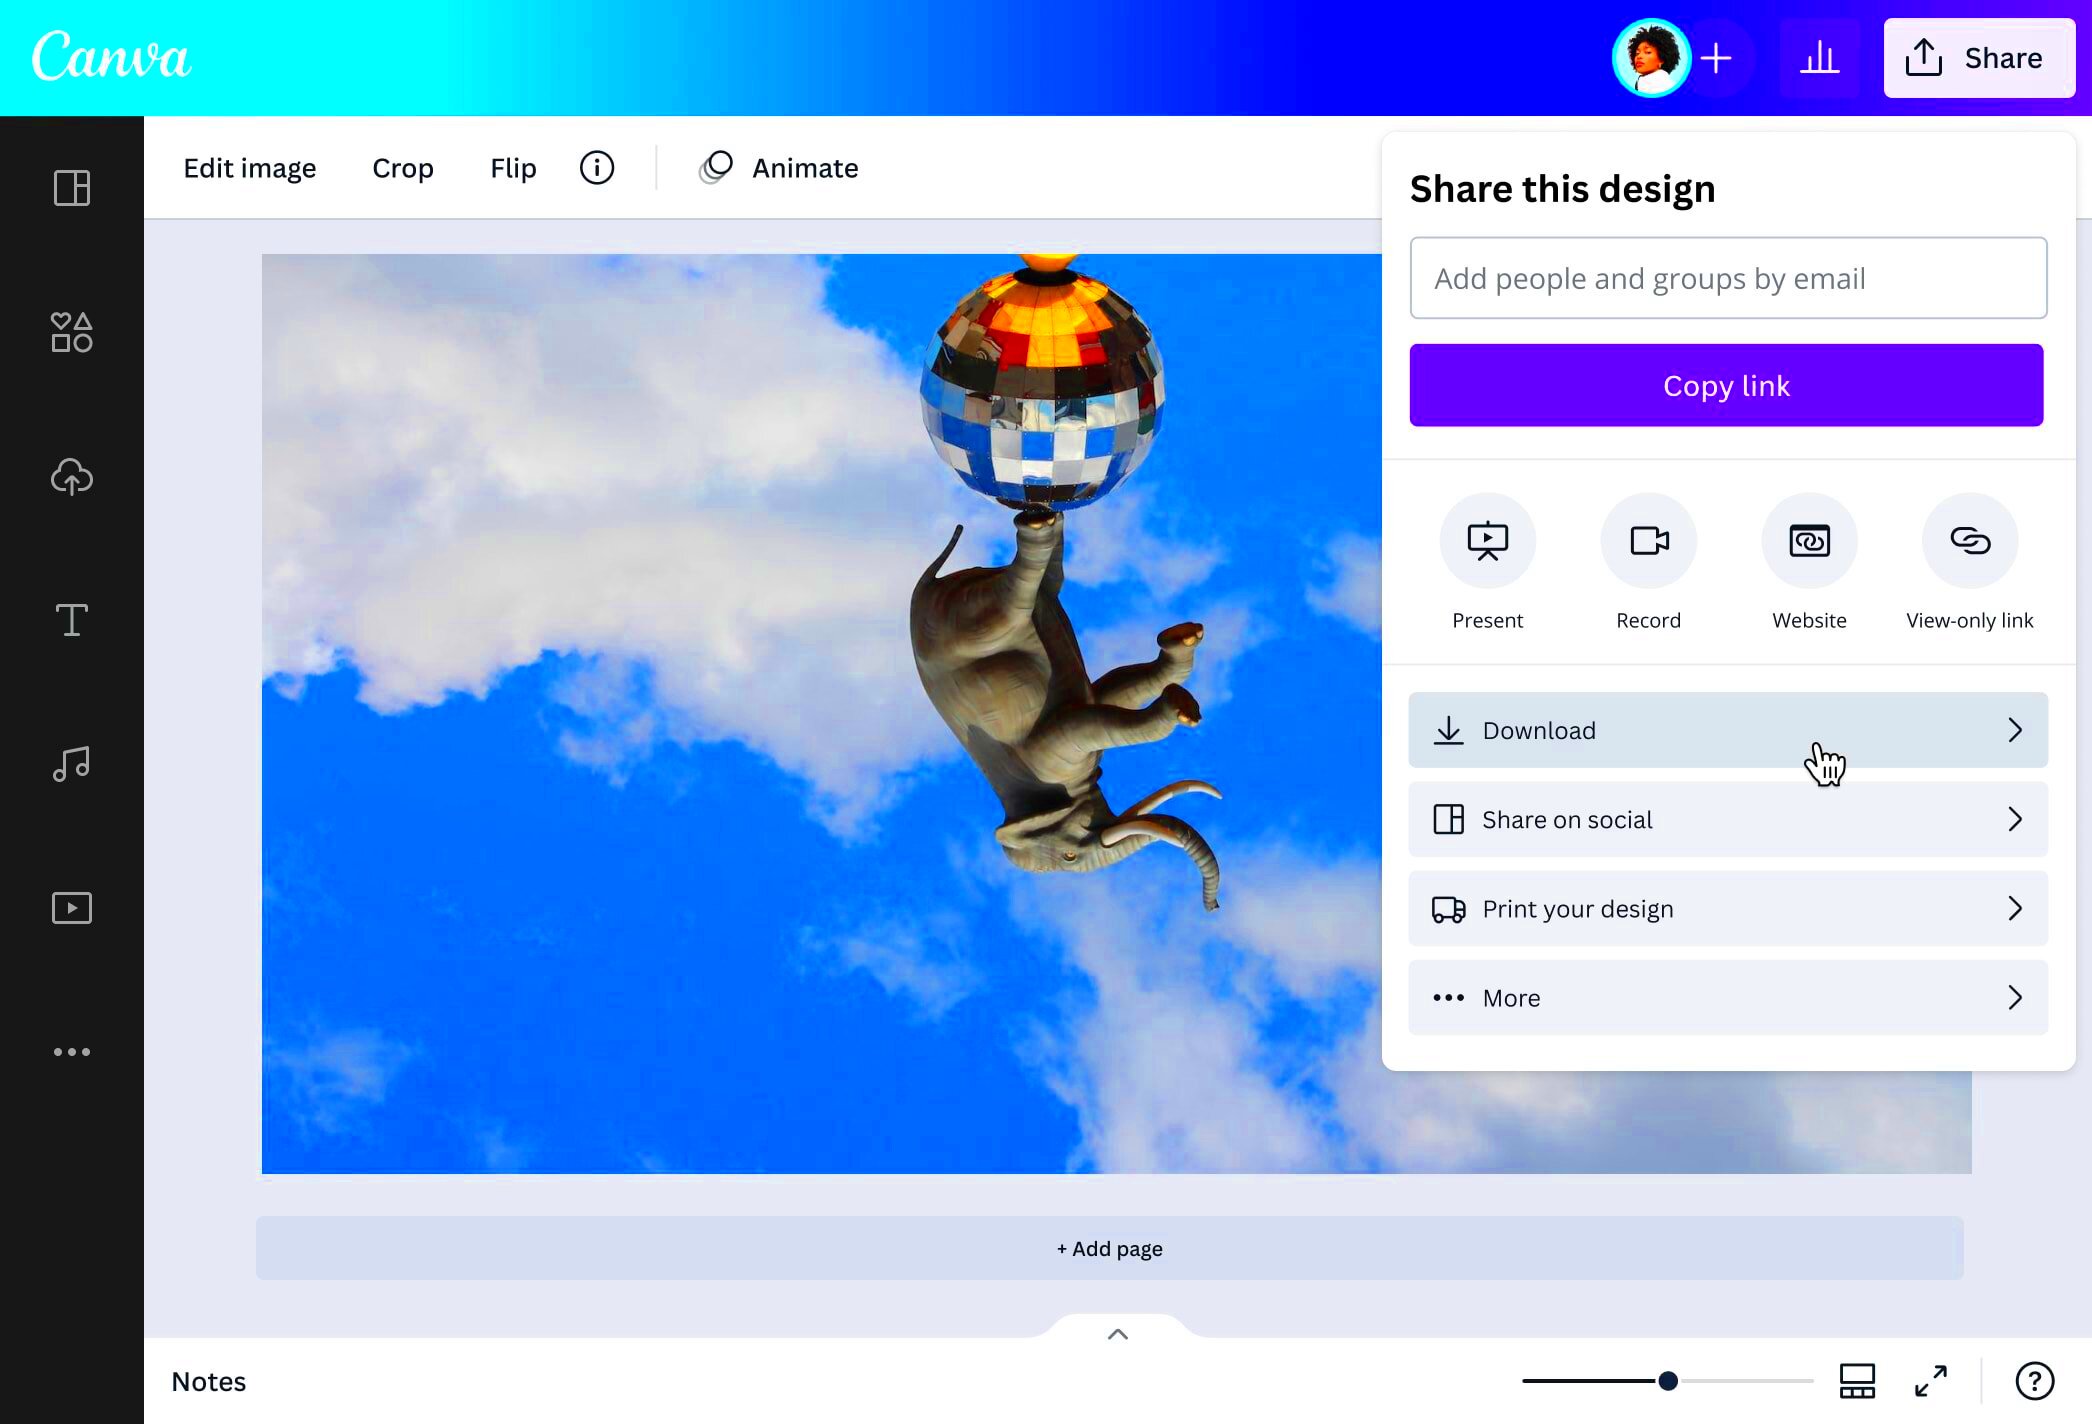Click the Video sidebar icon
Image resolution: width=2092 pixels, height=1424 pixels.
pos(70,907)
